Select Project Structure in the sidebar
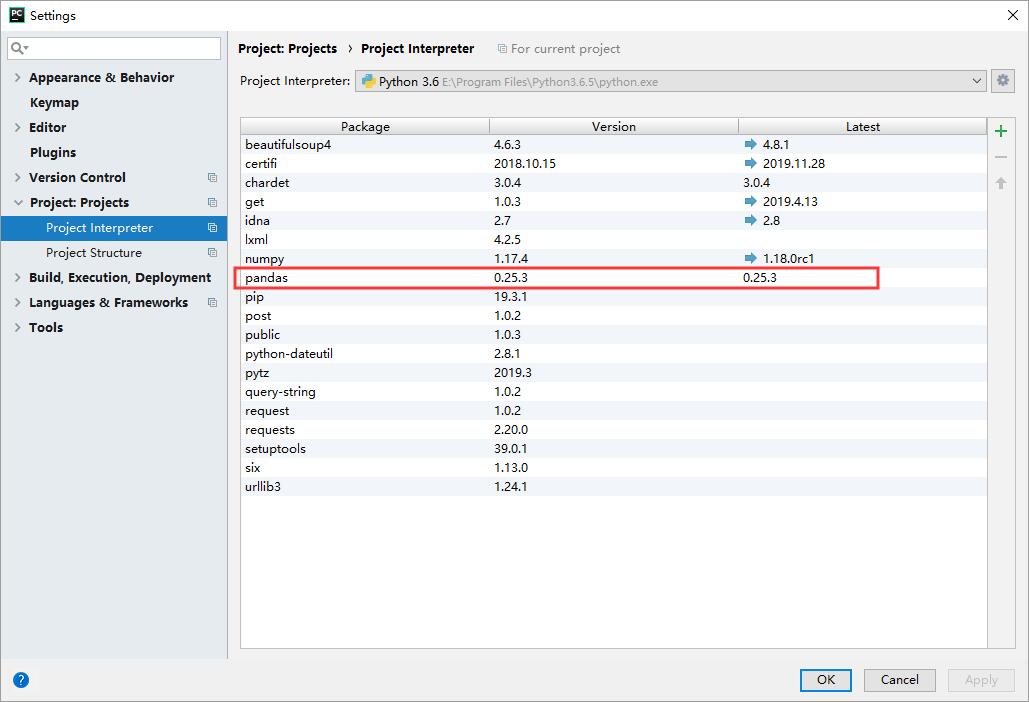The height and width of the screenshot is (702, 1029). click(x=94, y=253)
